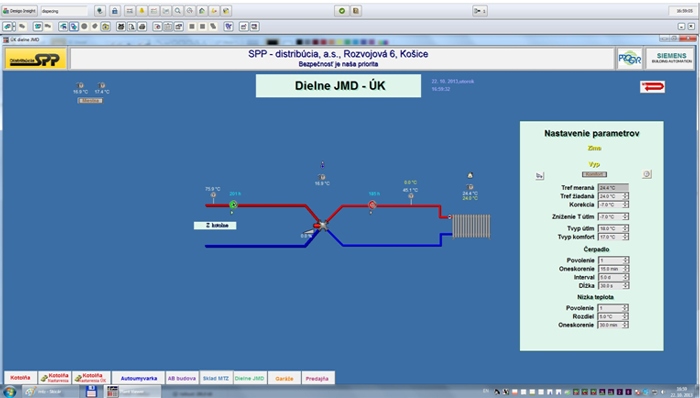Click the green check status icon
Viewport: 700px width, 398px height.
pos(342,11)
